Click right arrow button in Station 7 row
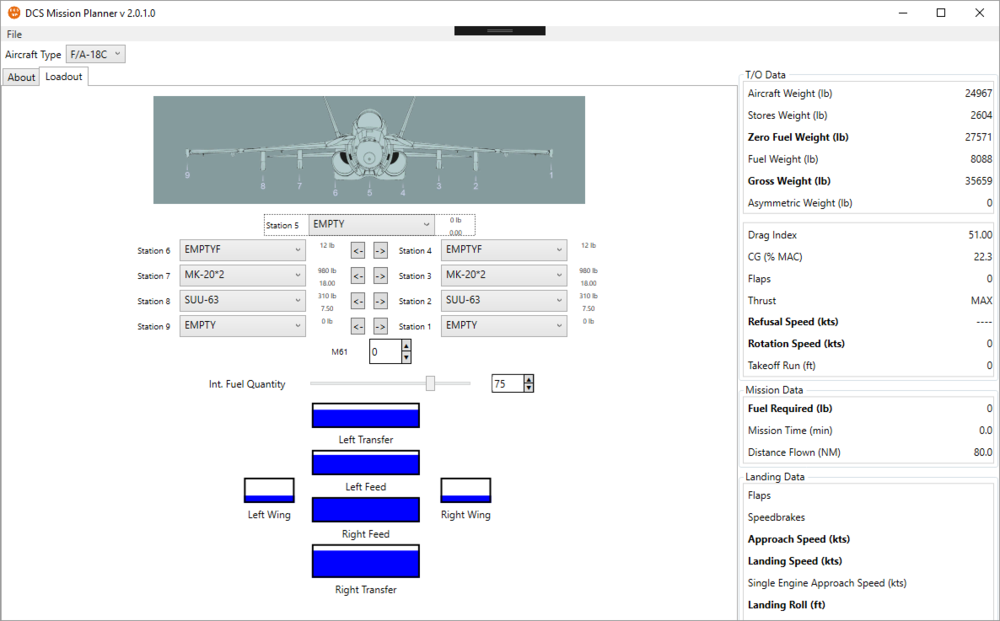1000x621 pixels. click(x=380, y=276)
